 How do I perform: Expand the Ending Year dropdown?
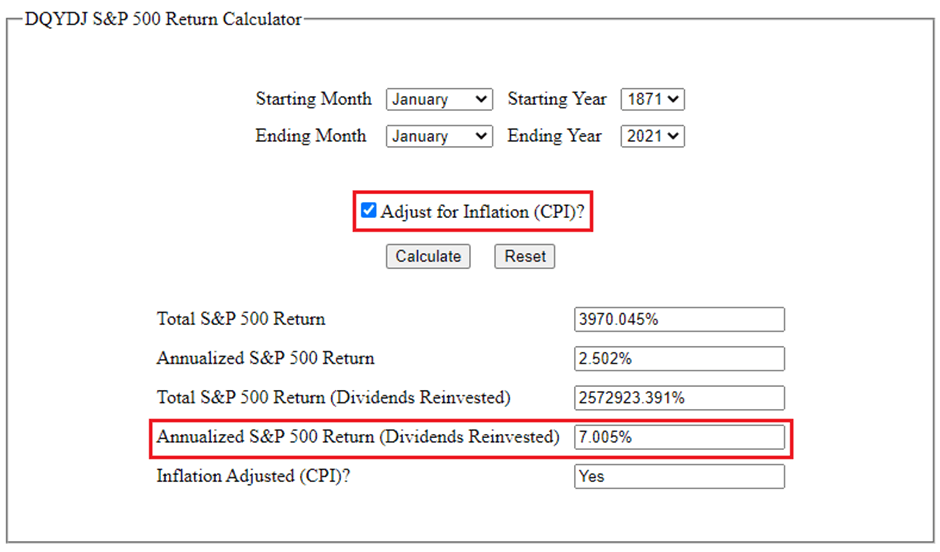(652, 136)
